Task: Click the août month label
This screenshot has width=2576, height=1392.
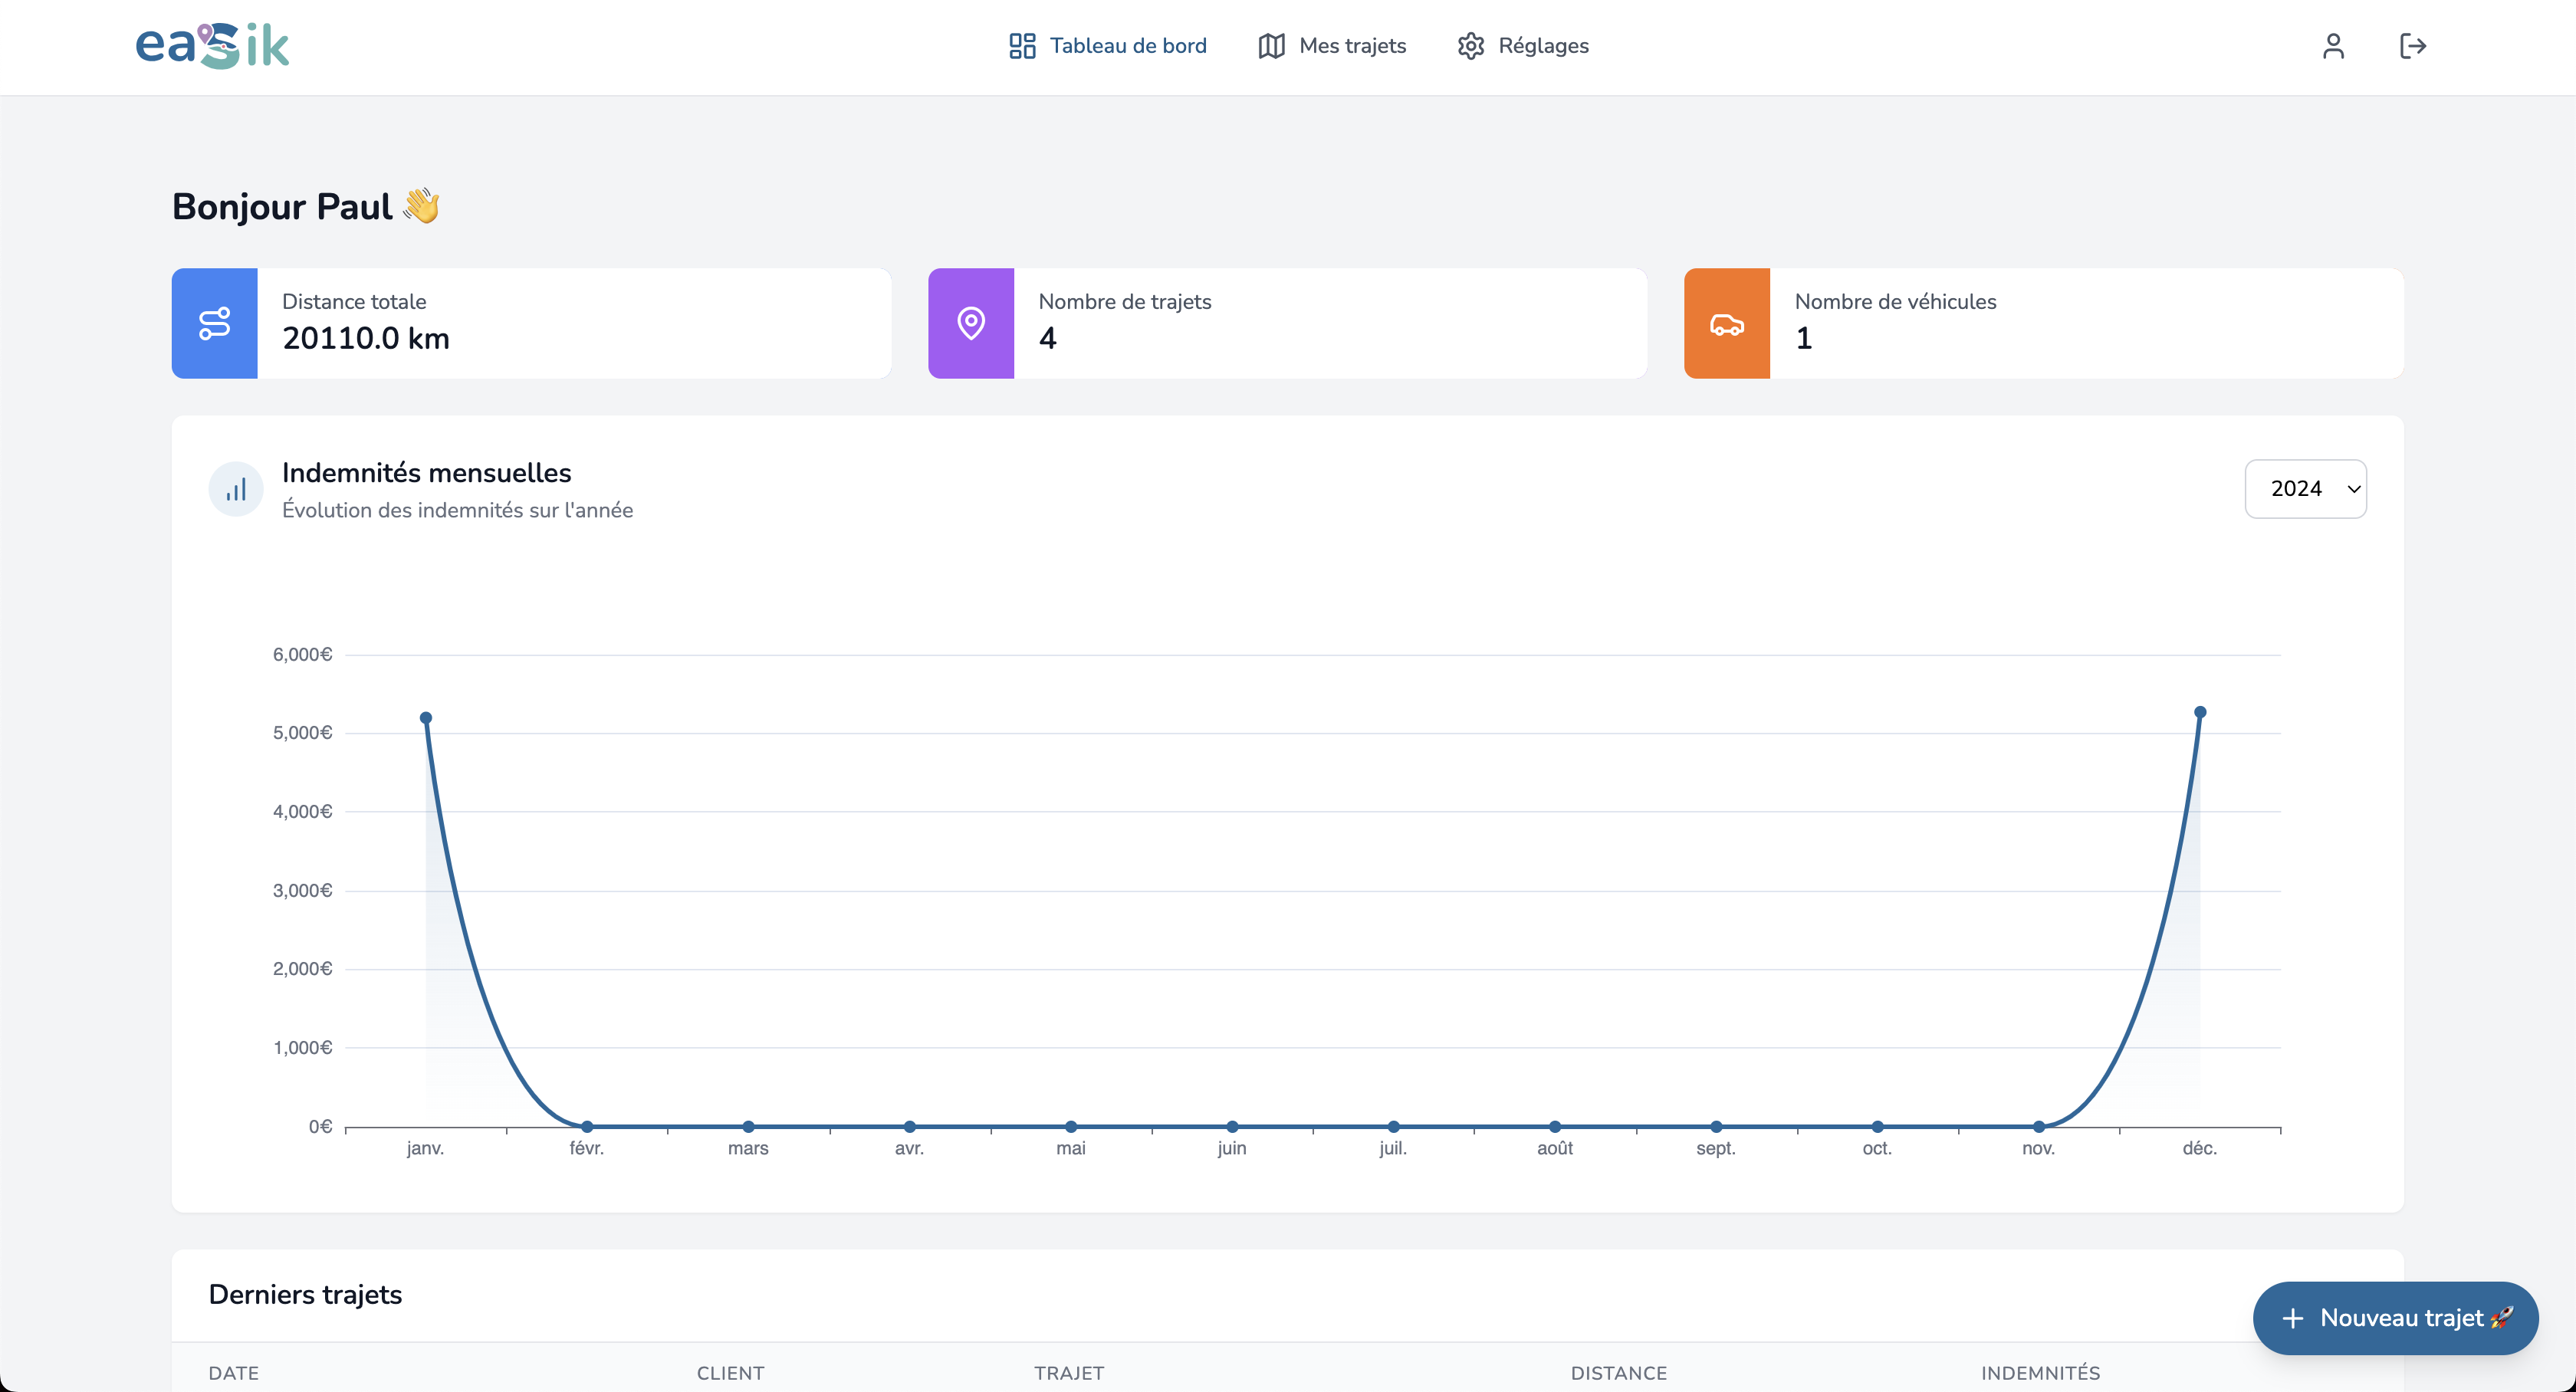Action: (1555, 1148)
